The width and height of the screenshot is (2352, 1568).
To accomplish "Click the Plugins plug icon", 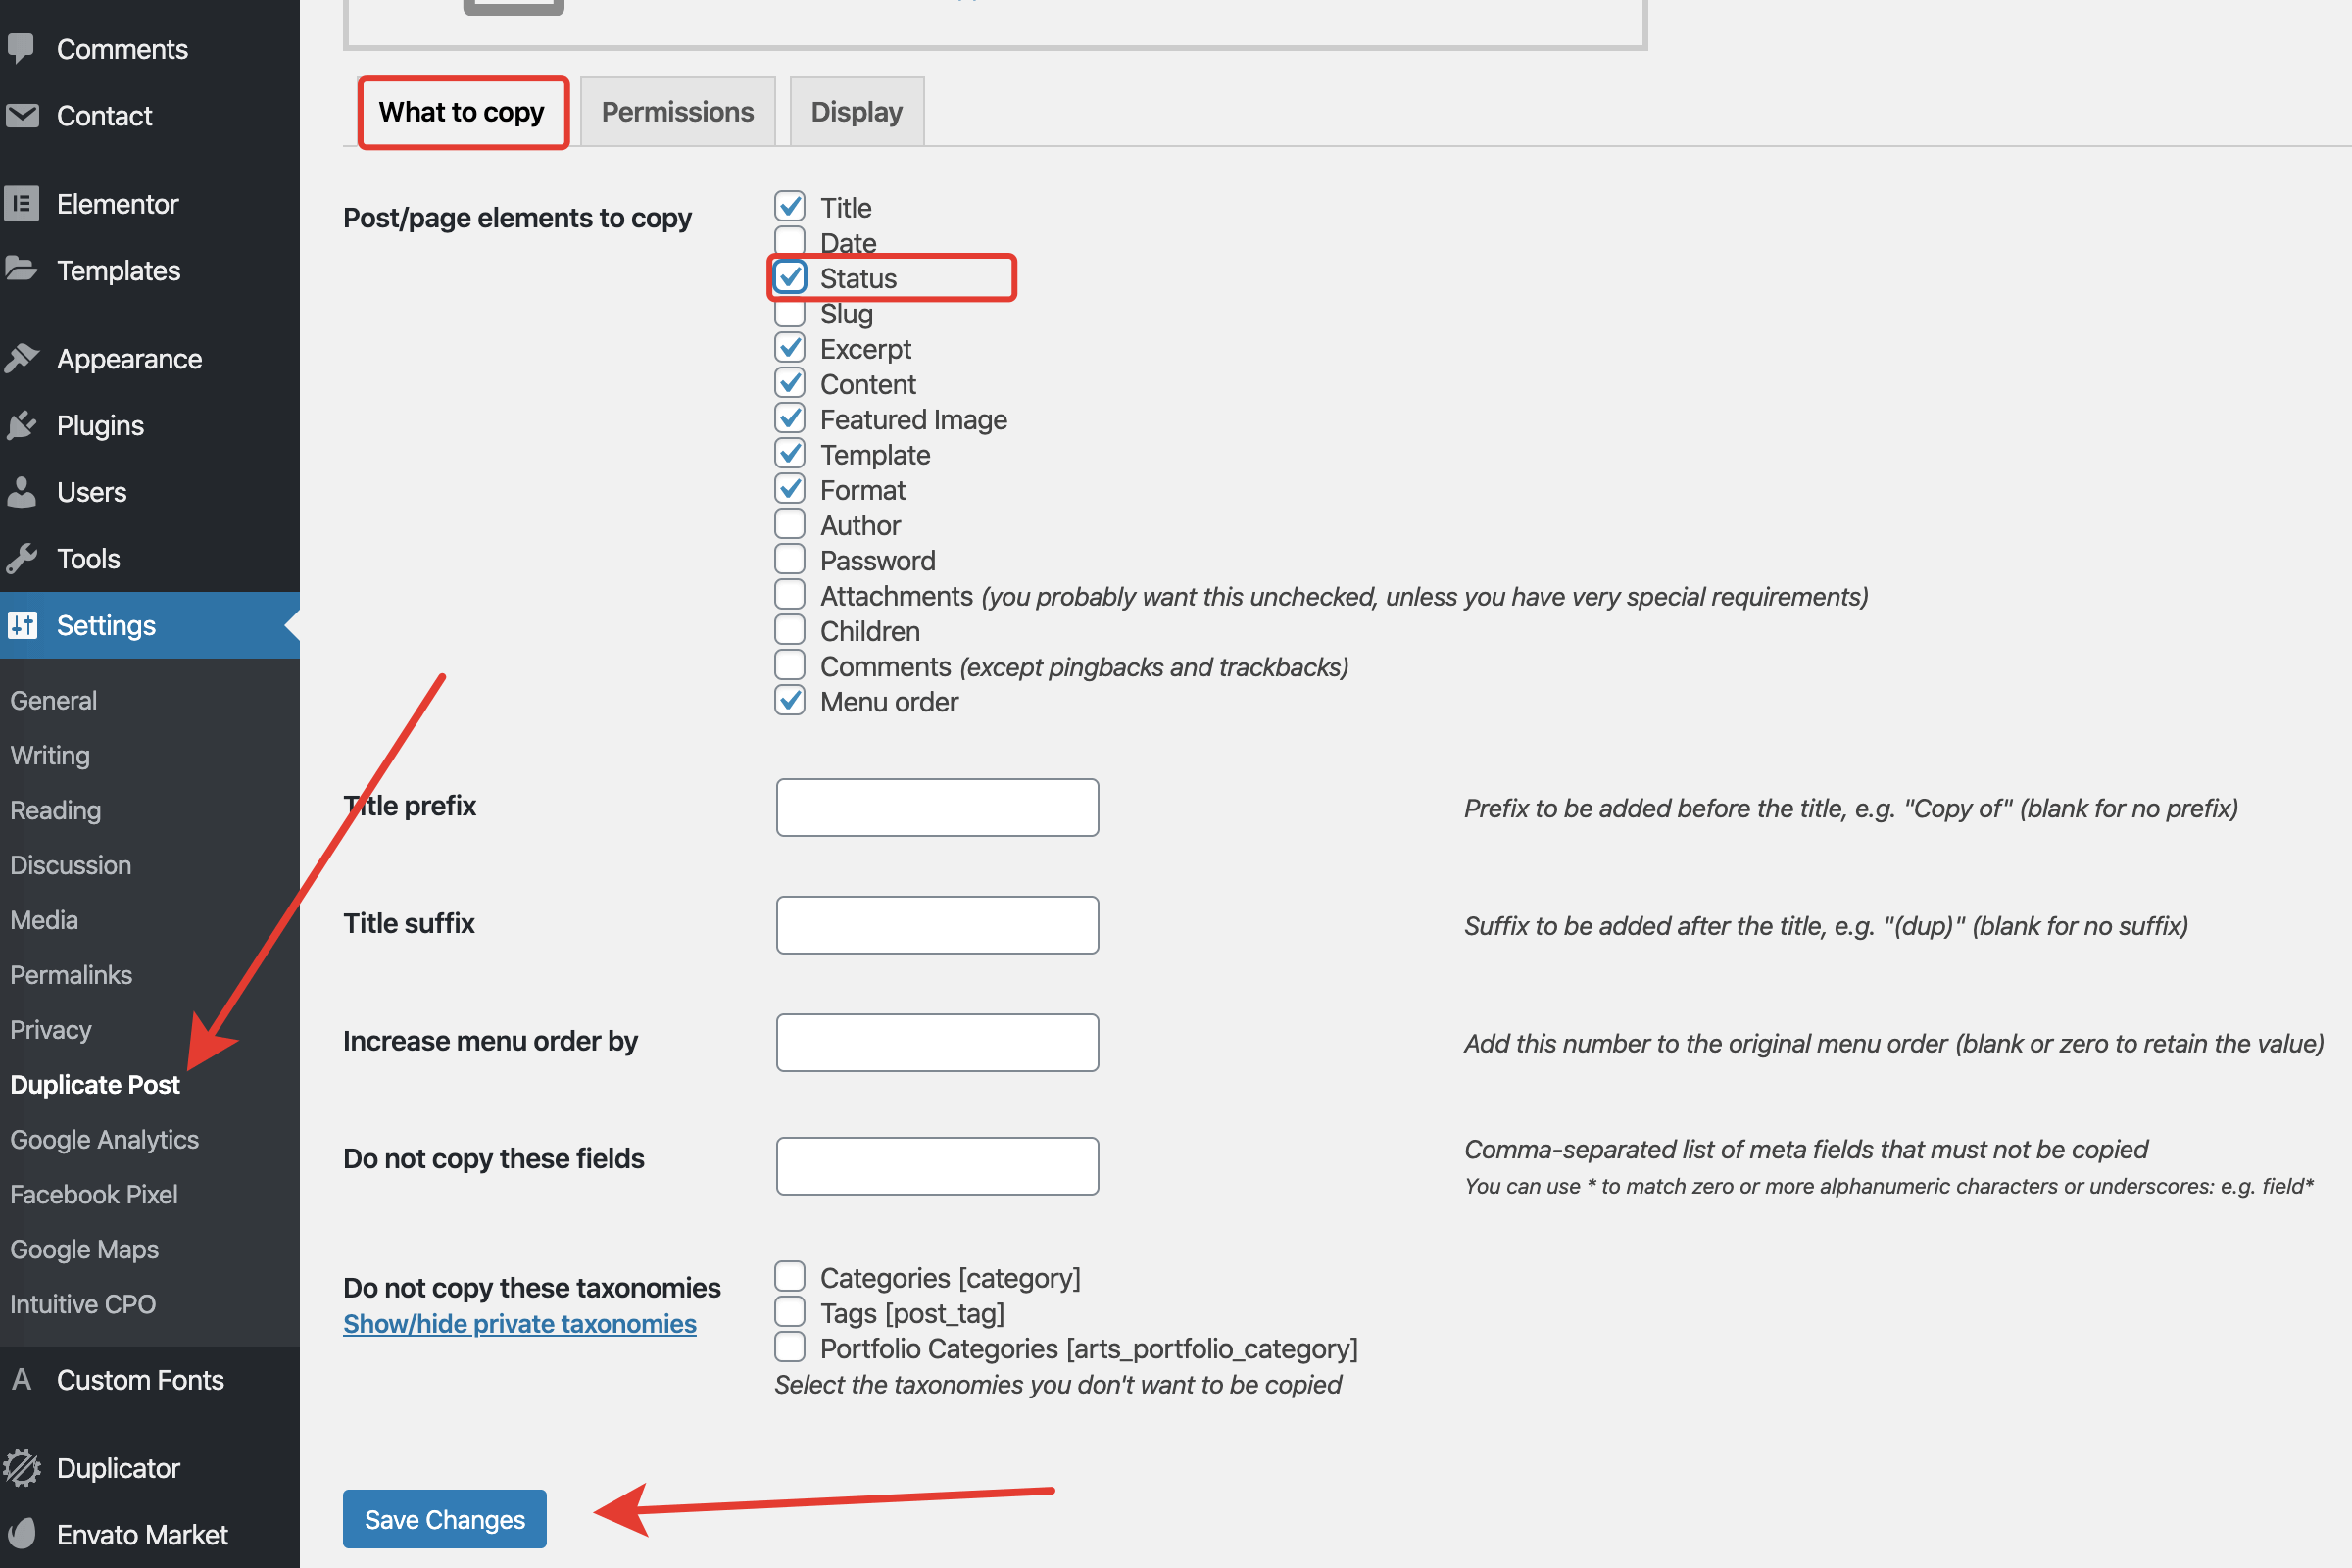I will pos(21,425).
